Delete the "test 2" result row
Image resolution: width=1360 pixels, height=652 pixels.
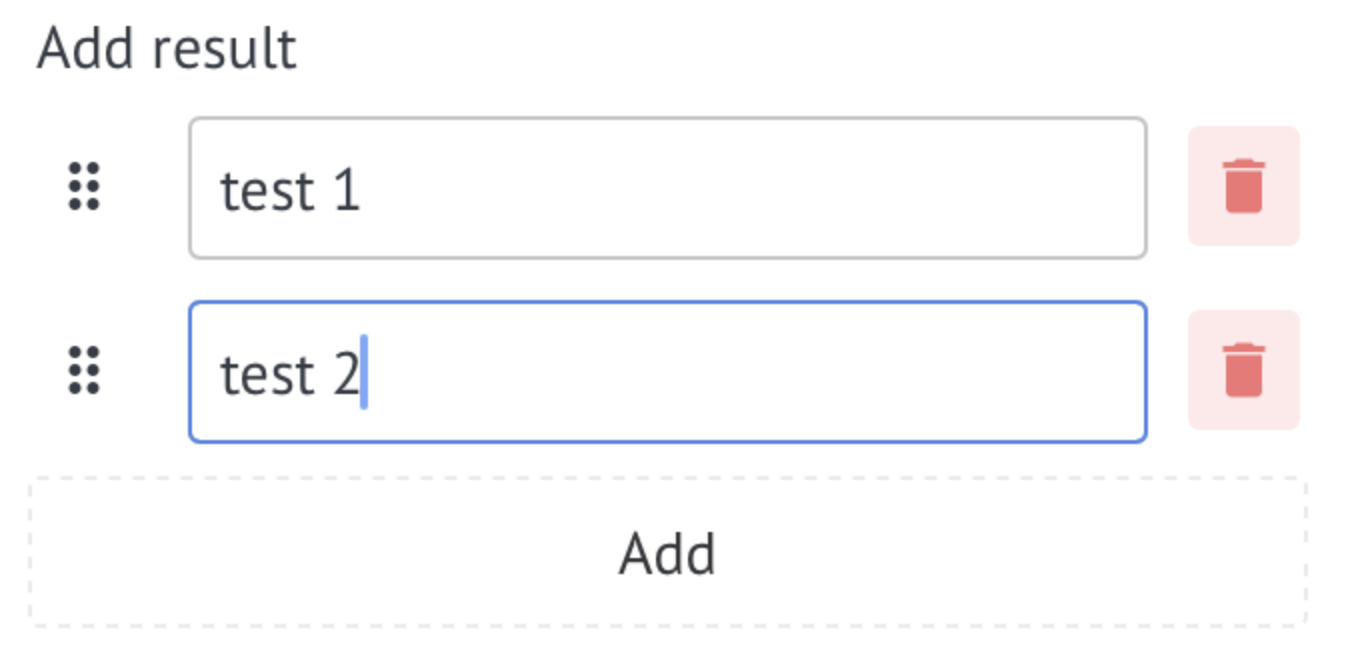coord(1243,370)
